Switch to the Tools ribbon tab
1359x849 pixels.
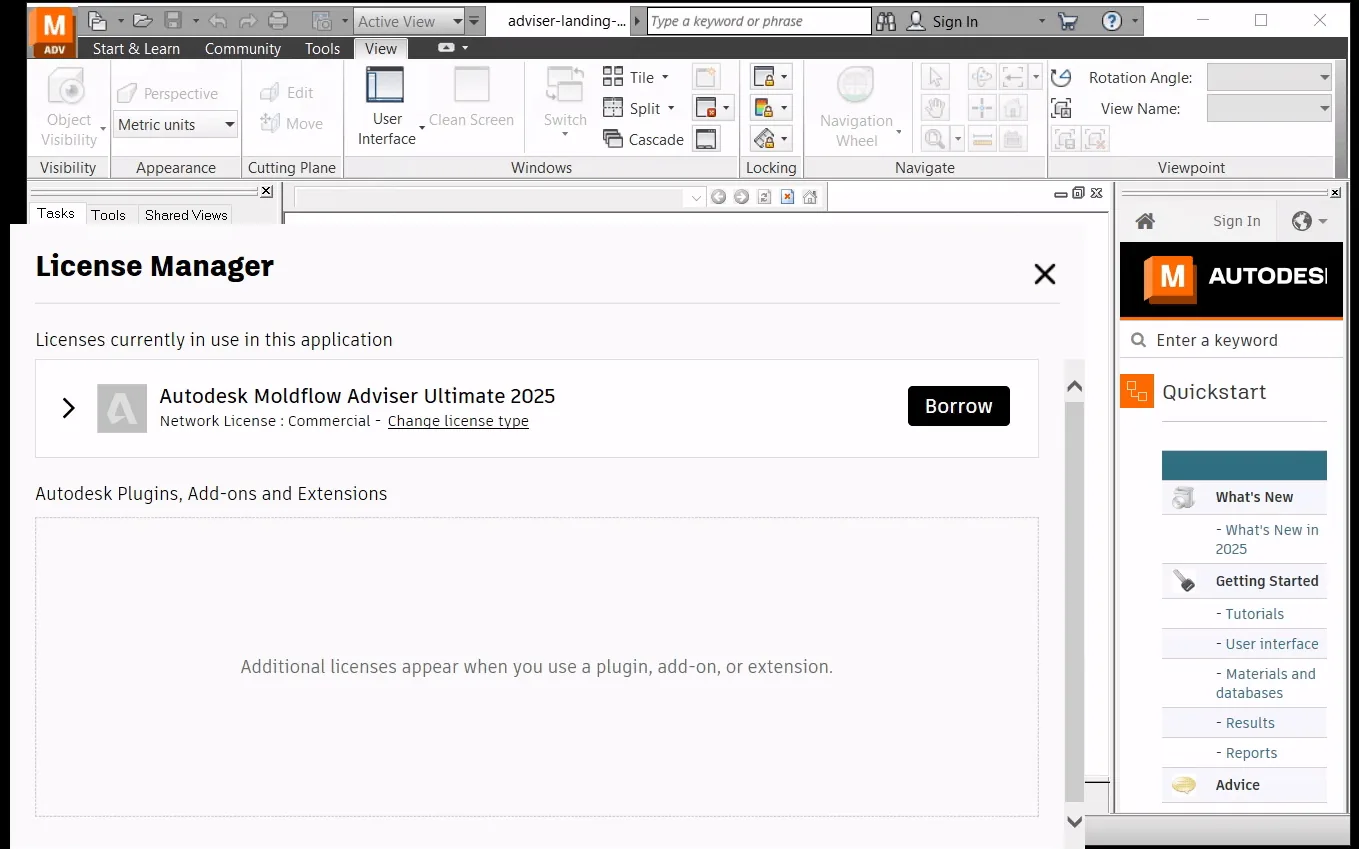323,48
